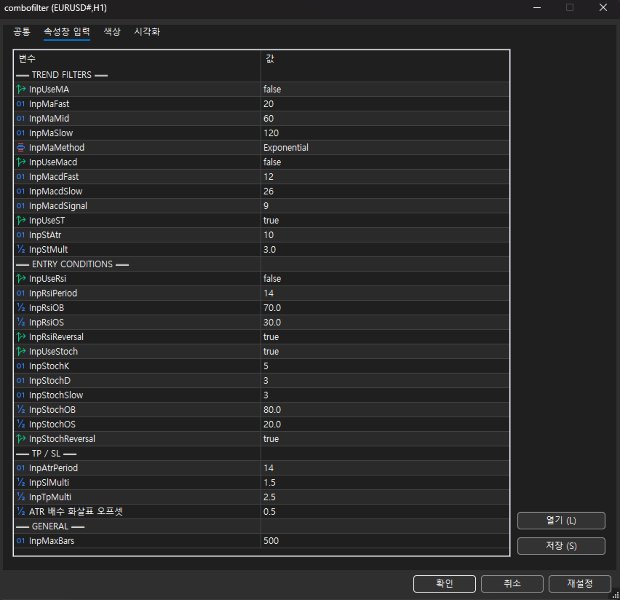Screen dimensions: 620x600
Task: Click the double-type icon beside InpRsiOB
Action: (21, 308)
